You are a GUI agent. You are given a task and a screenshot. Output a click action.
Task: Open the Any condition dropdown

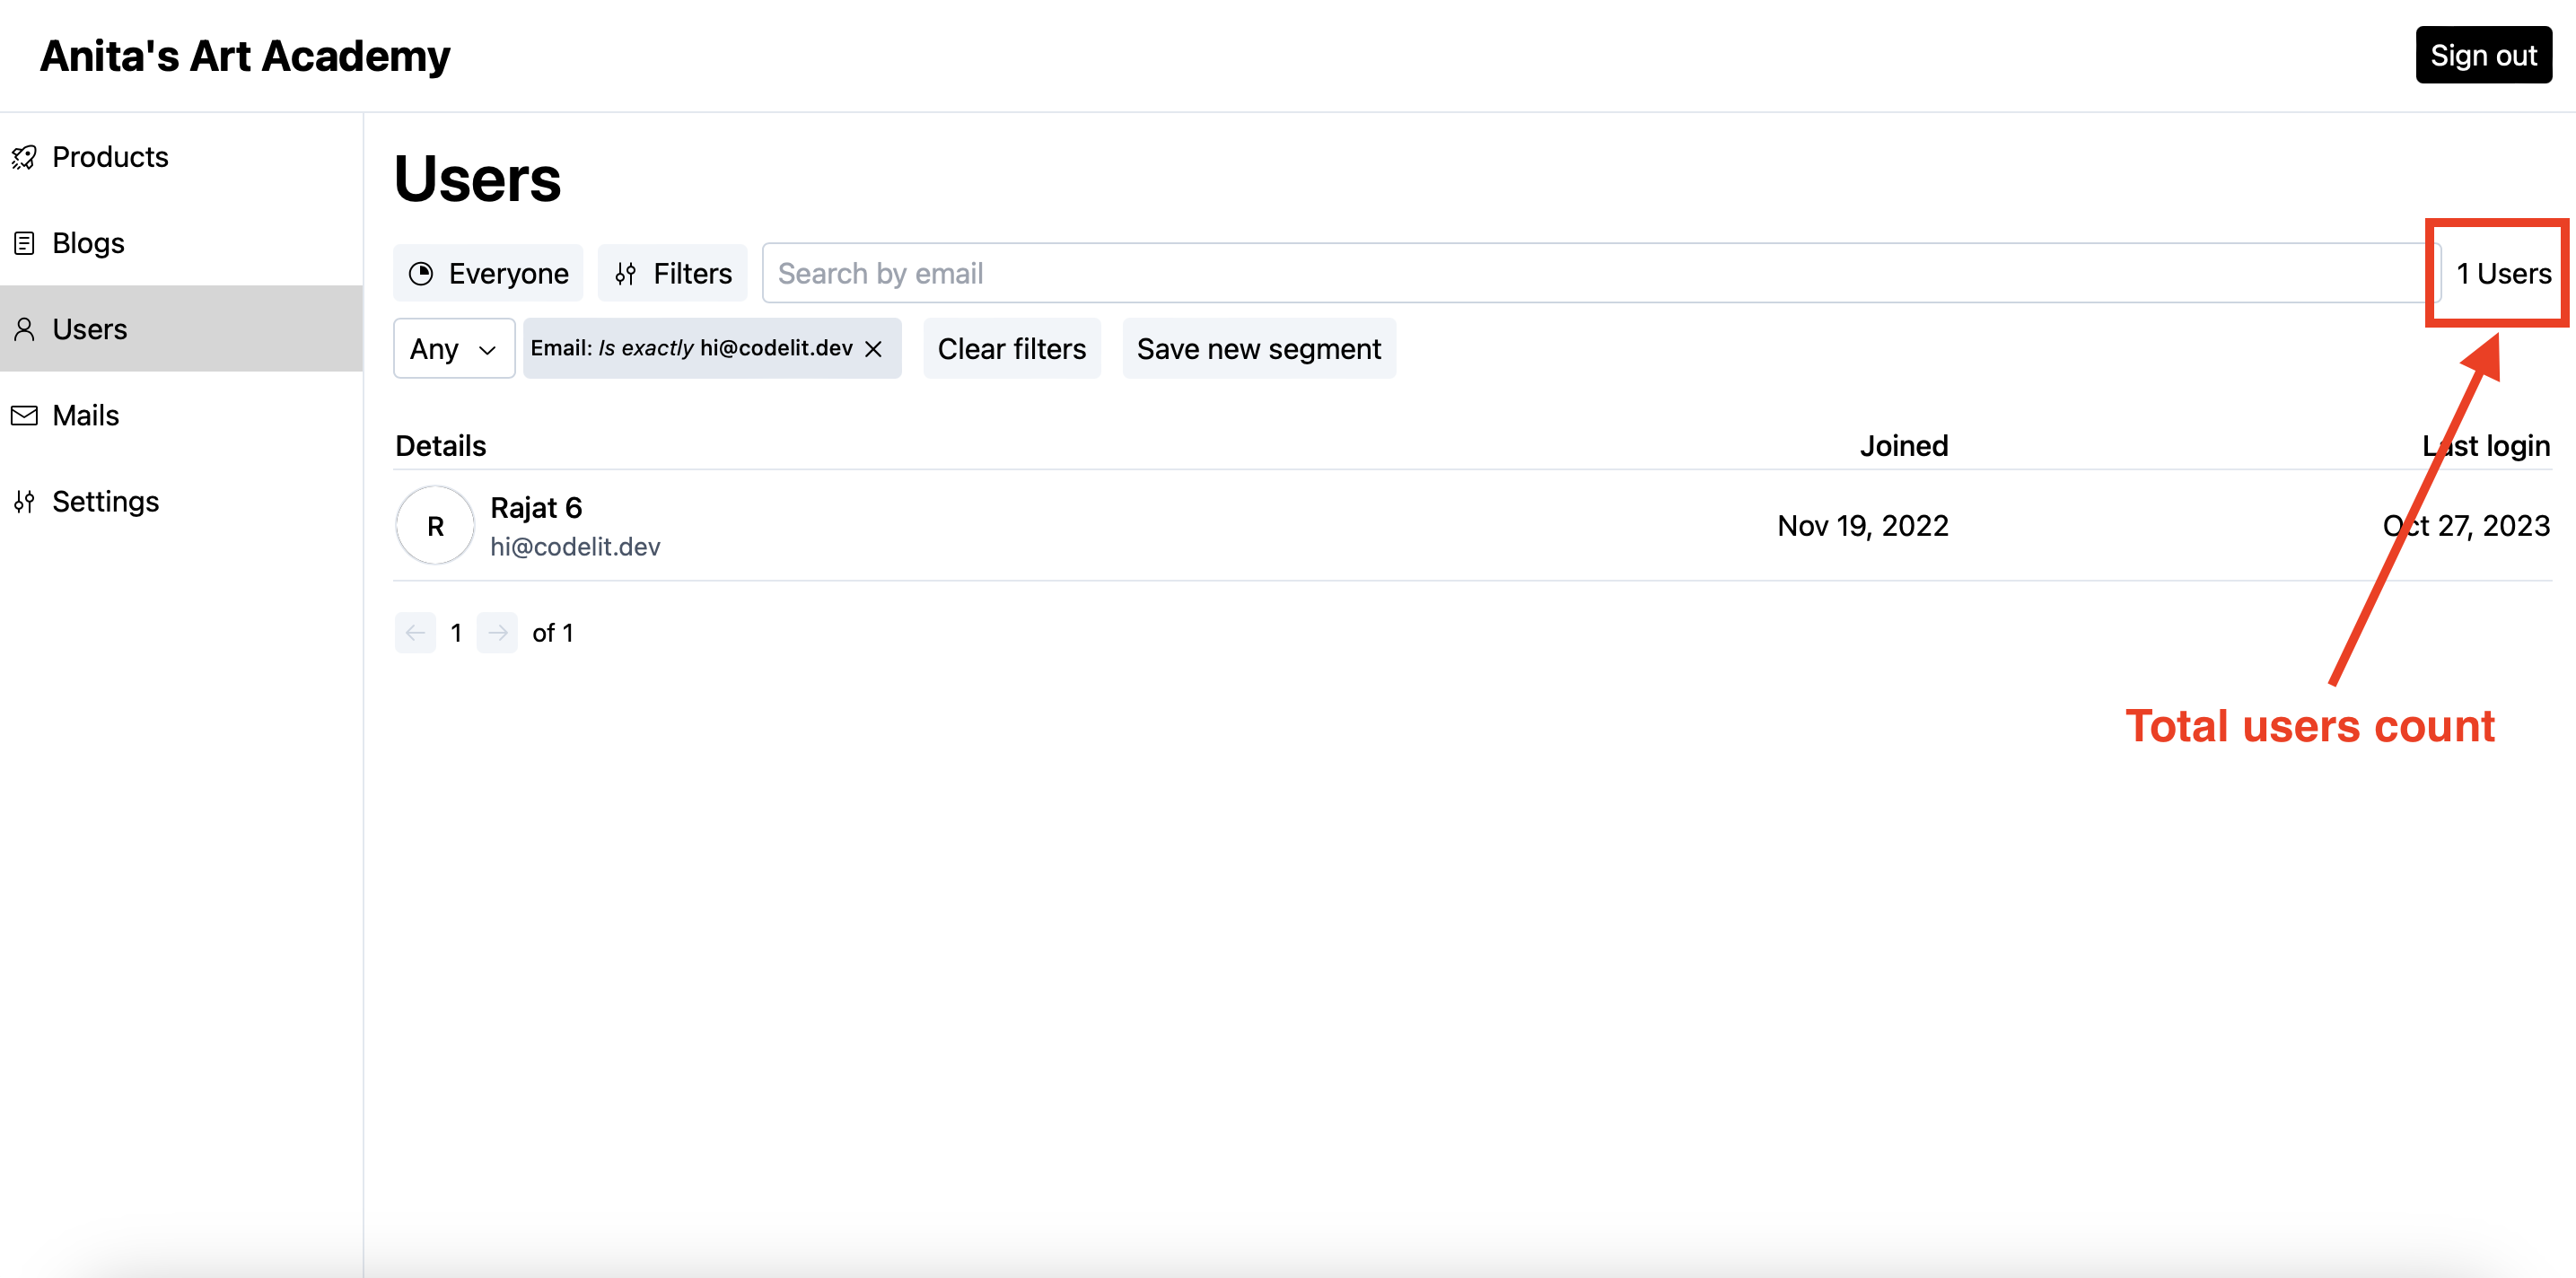point(453,349)
